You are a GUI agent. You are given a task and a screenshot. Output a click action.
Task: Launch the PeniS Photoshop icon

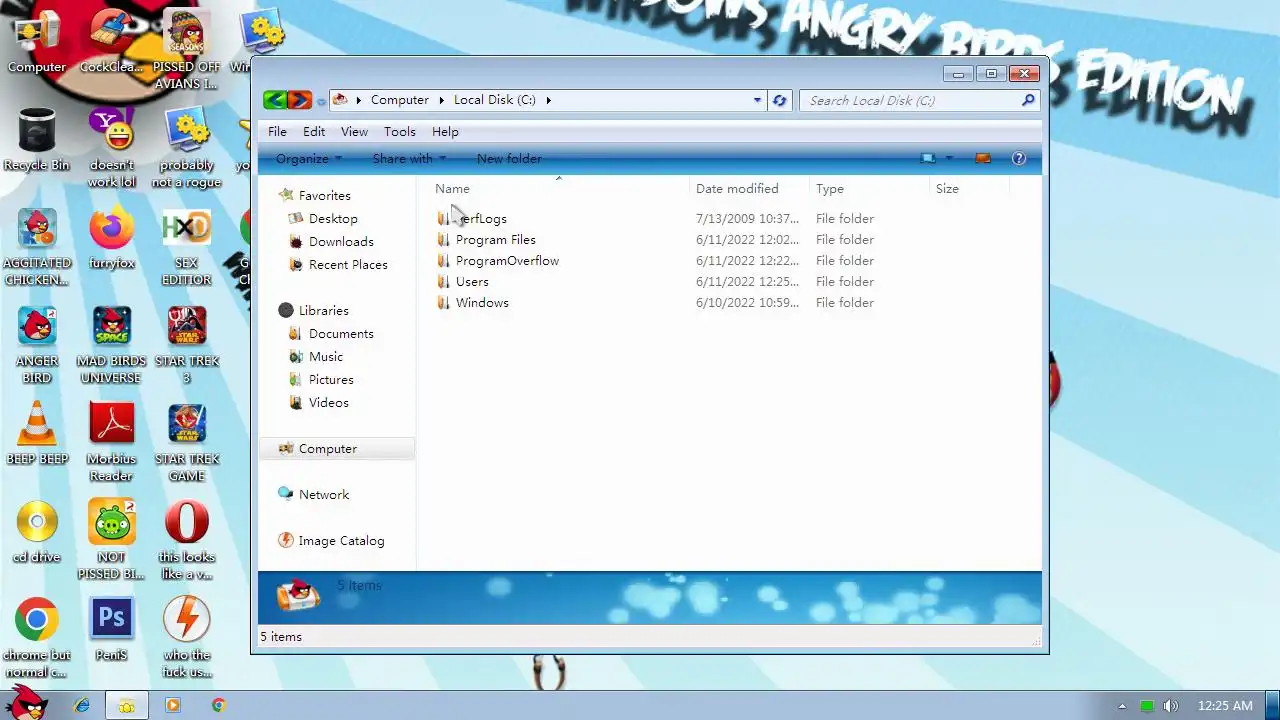(111, 629)
